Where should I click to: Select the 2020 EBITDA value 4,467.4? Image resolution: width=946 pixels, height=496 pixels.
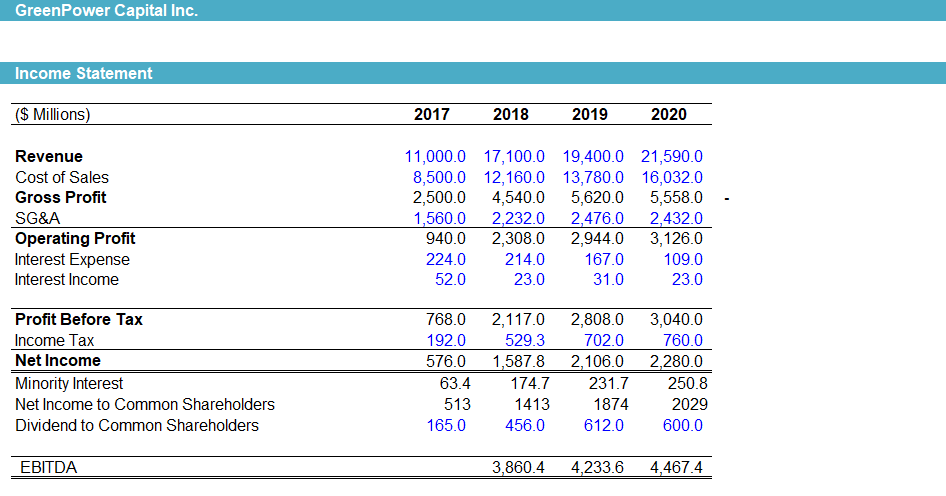point(676,468)
